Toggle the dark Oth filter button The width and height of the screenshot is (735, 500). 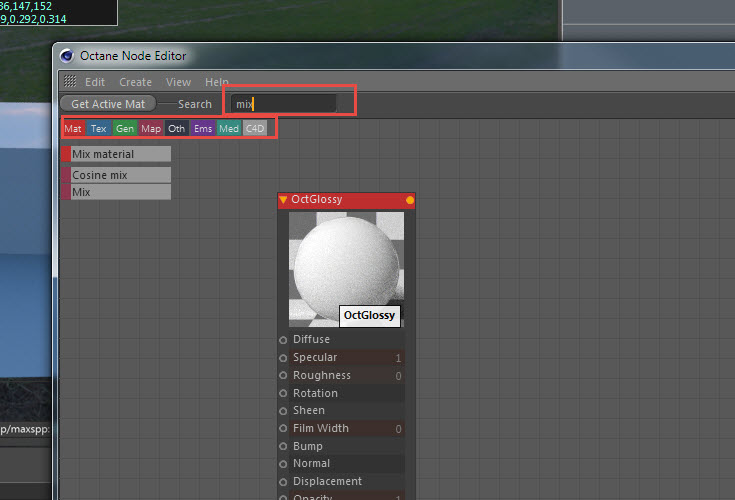(177, 128)
